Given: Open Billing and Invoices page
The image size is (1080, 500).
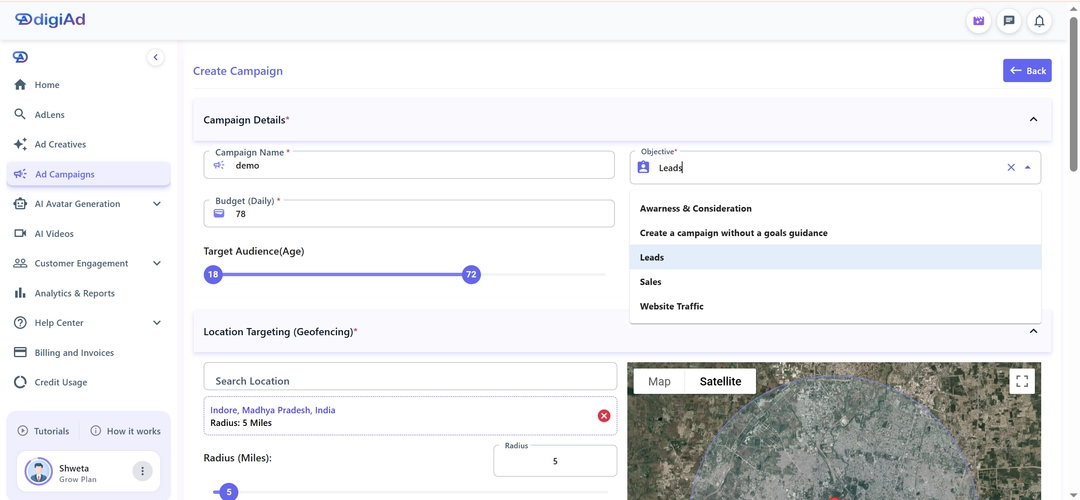Looking at the screenshot, I should click(x=88, y=352).
